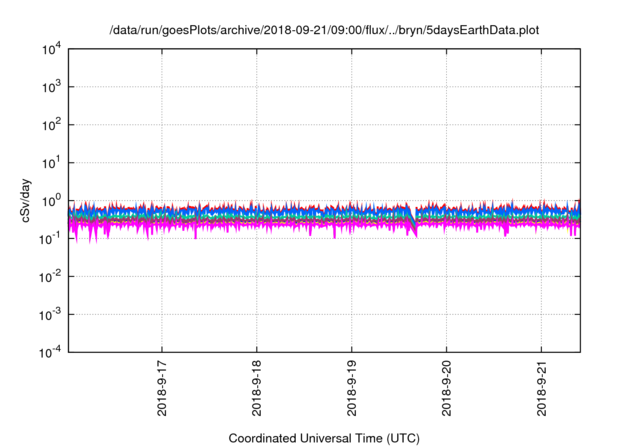The height and width of the screenshot is (448, 640).
Task: Click the 2018-9-19 date tick label
Action: 352,388
